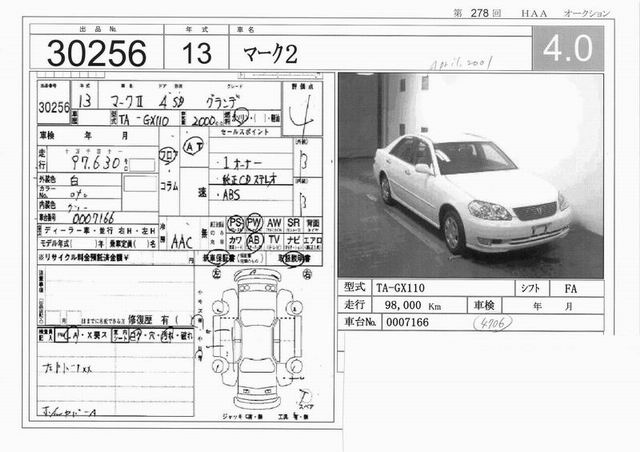Viewport: 640px width, 452px height.
Task: Click the car name マーク2 in header
Action: click(x=270, y=54)
